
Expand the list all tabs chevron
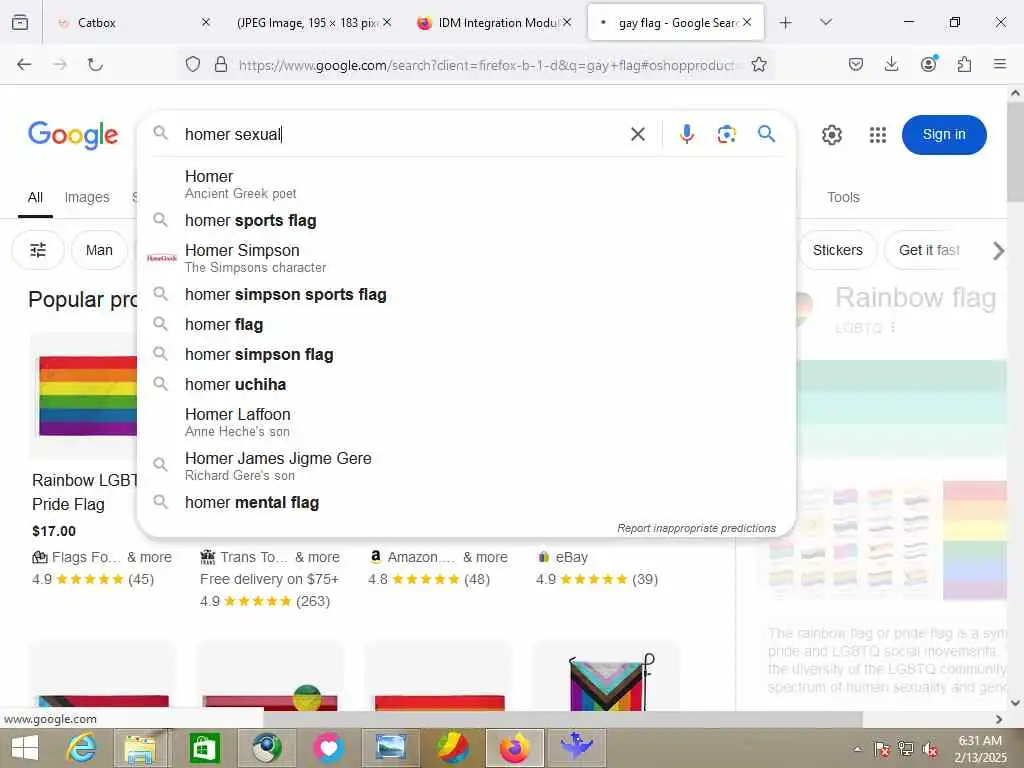click(825, 22)
